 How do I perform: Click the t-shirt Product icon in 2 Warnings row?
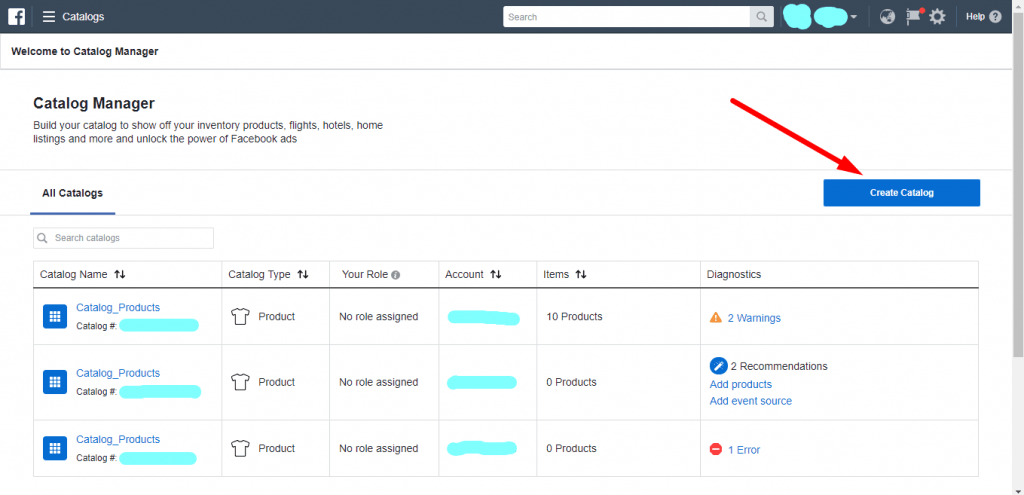point(240,317)
